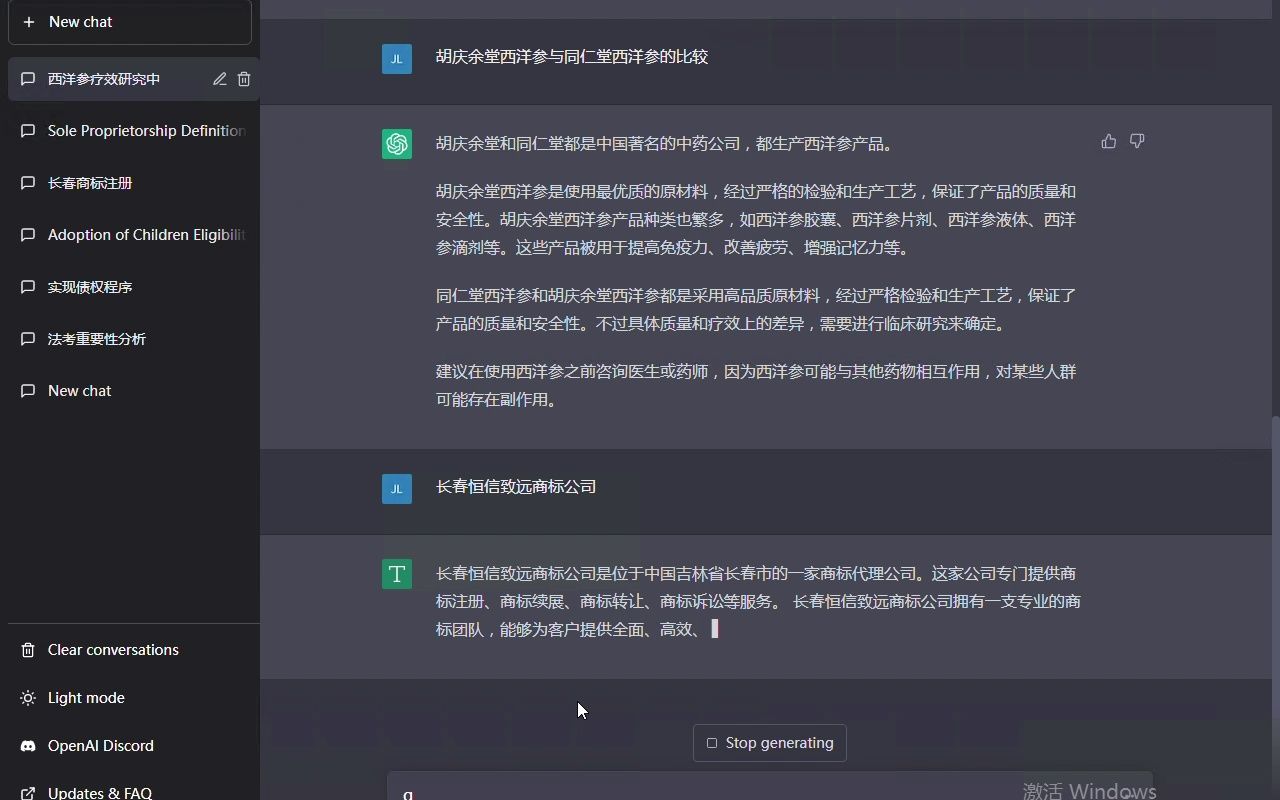Open OpenAI Discord from the sidebar
The width and height of the screenshot is (1280, 800).
point(102,745)
